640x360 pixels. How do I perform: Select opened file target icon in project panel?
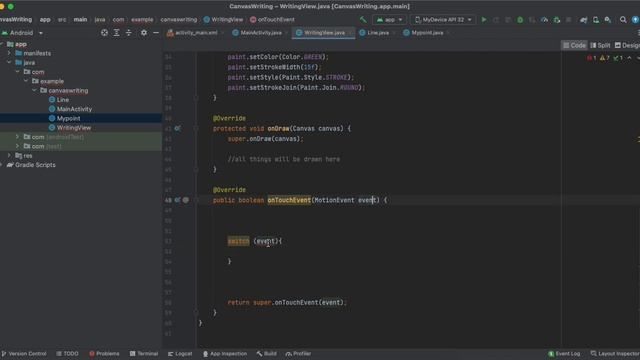(104, 33)
